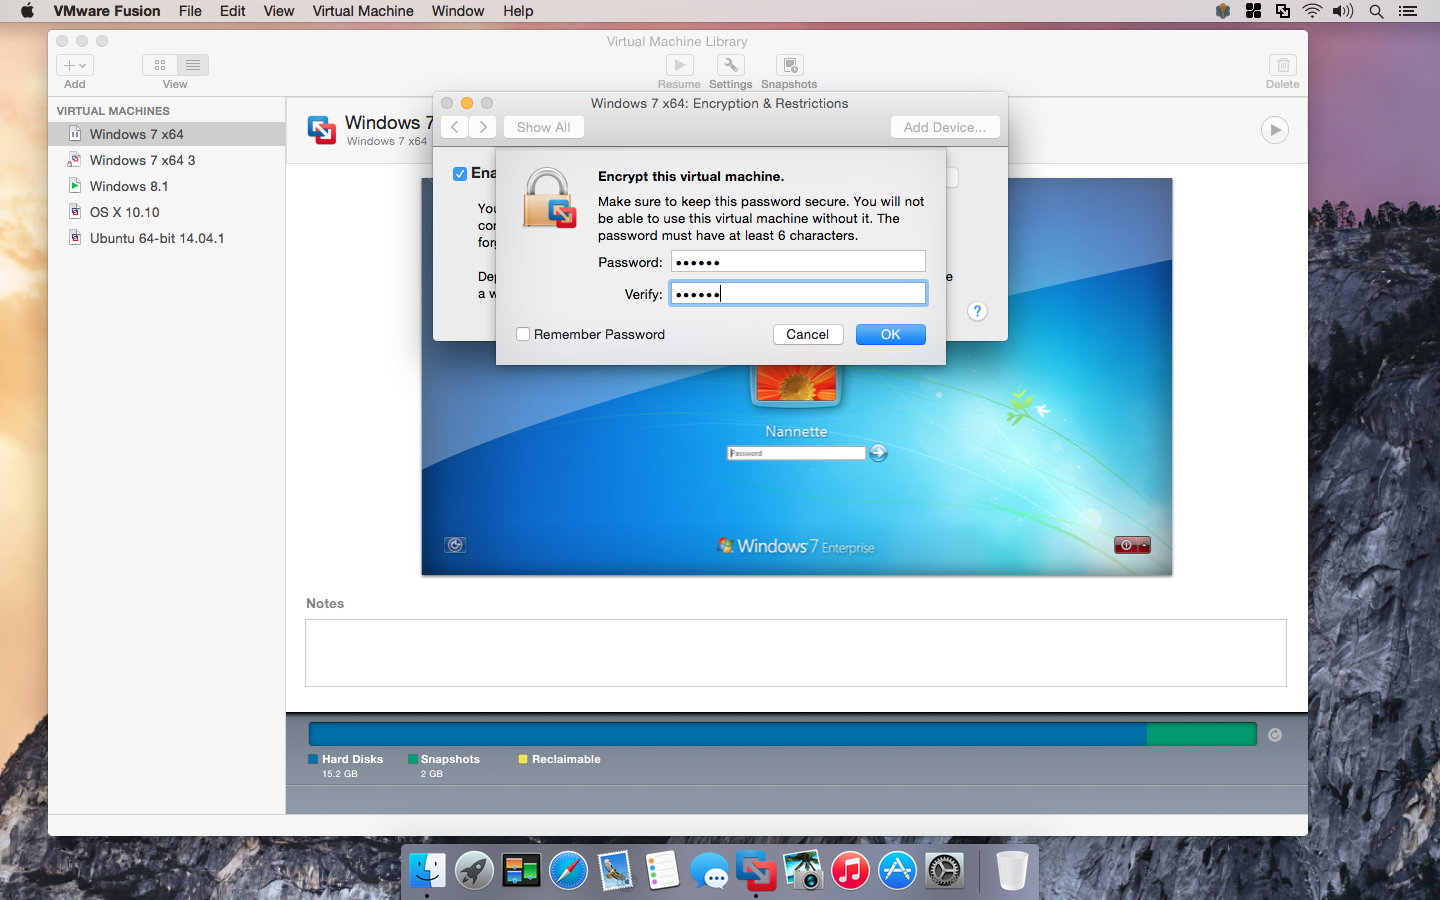Go back with the left chevron
1440x900 pixels.
[455, 127]
